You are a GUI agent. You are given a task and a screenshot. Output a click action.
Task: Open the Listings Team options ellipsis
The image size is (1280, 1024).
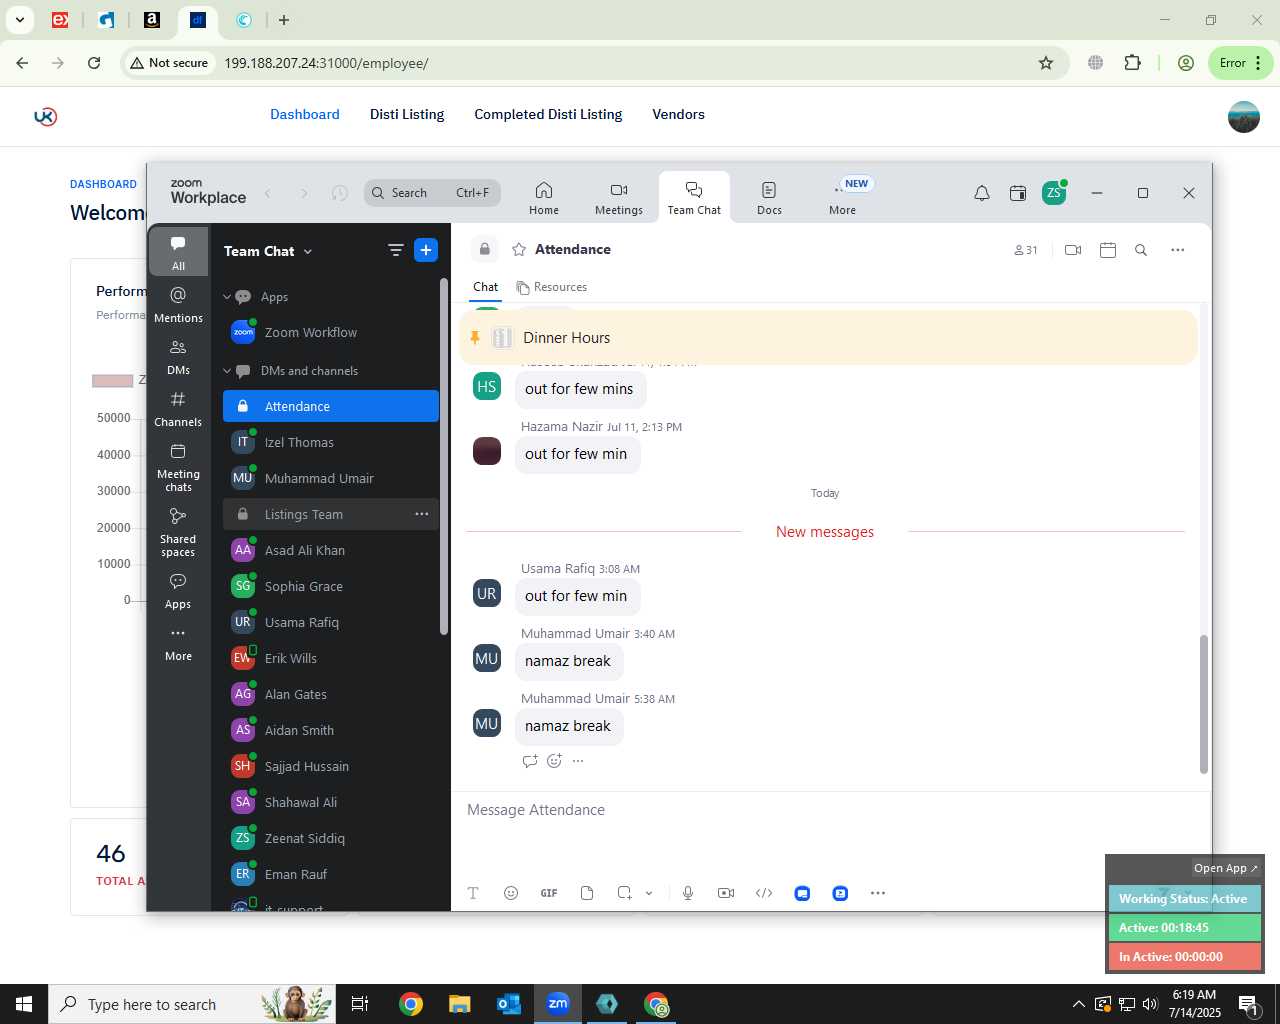click(x=422, y=514)
